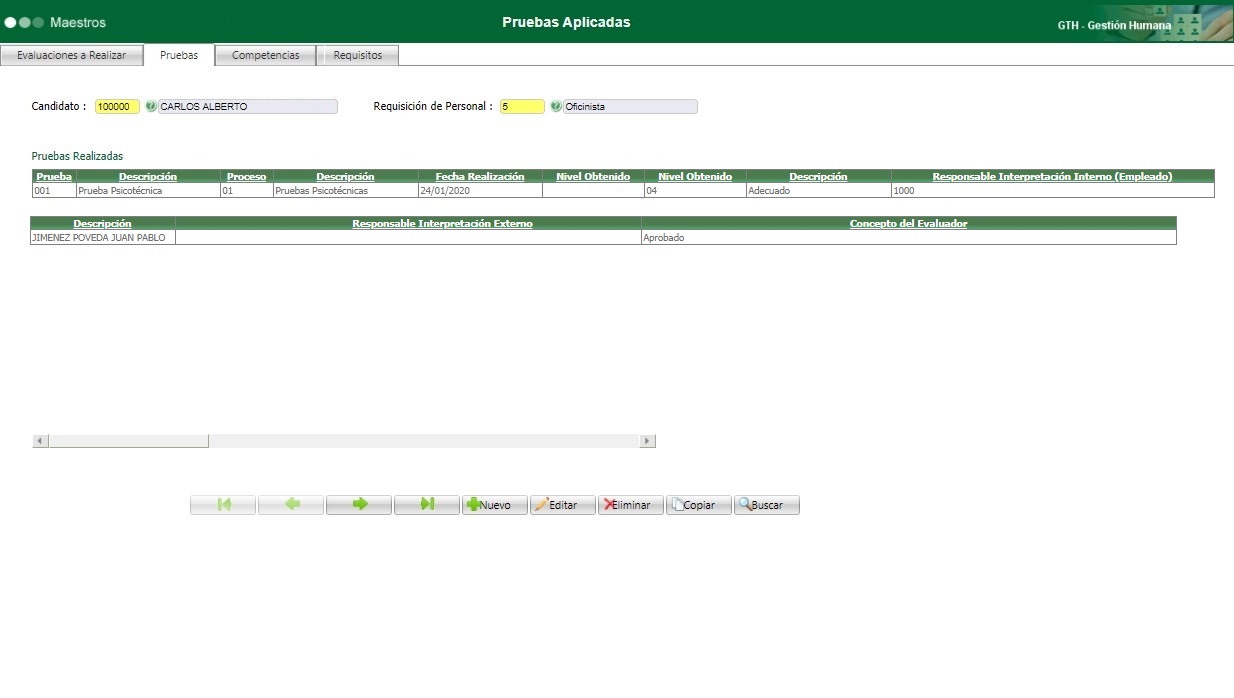Click GTH - Gestión Humana header label
The height and width of the screenshot is (698, 1234).
pos(1114,25)
